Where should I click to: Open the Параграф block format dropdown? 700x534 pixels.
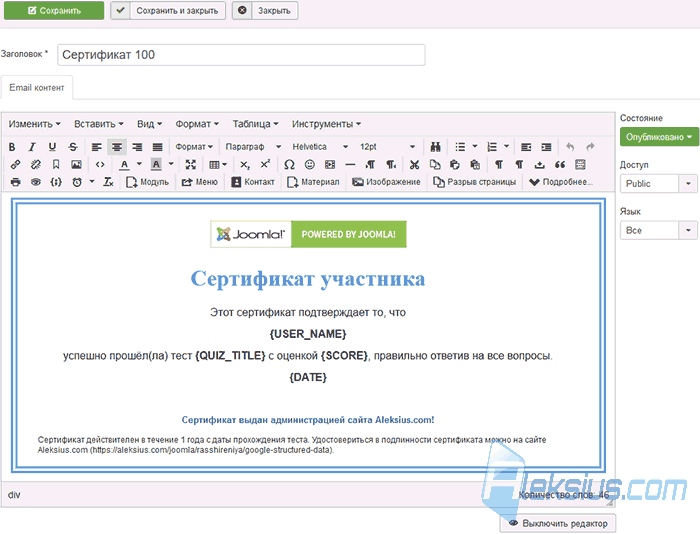pos(253,147)
